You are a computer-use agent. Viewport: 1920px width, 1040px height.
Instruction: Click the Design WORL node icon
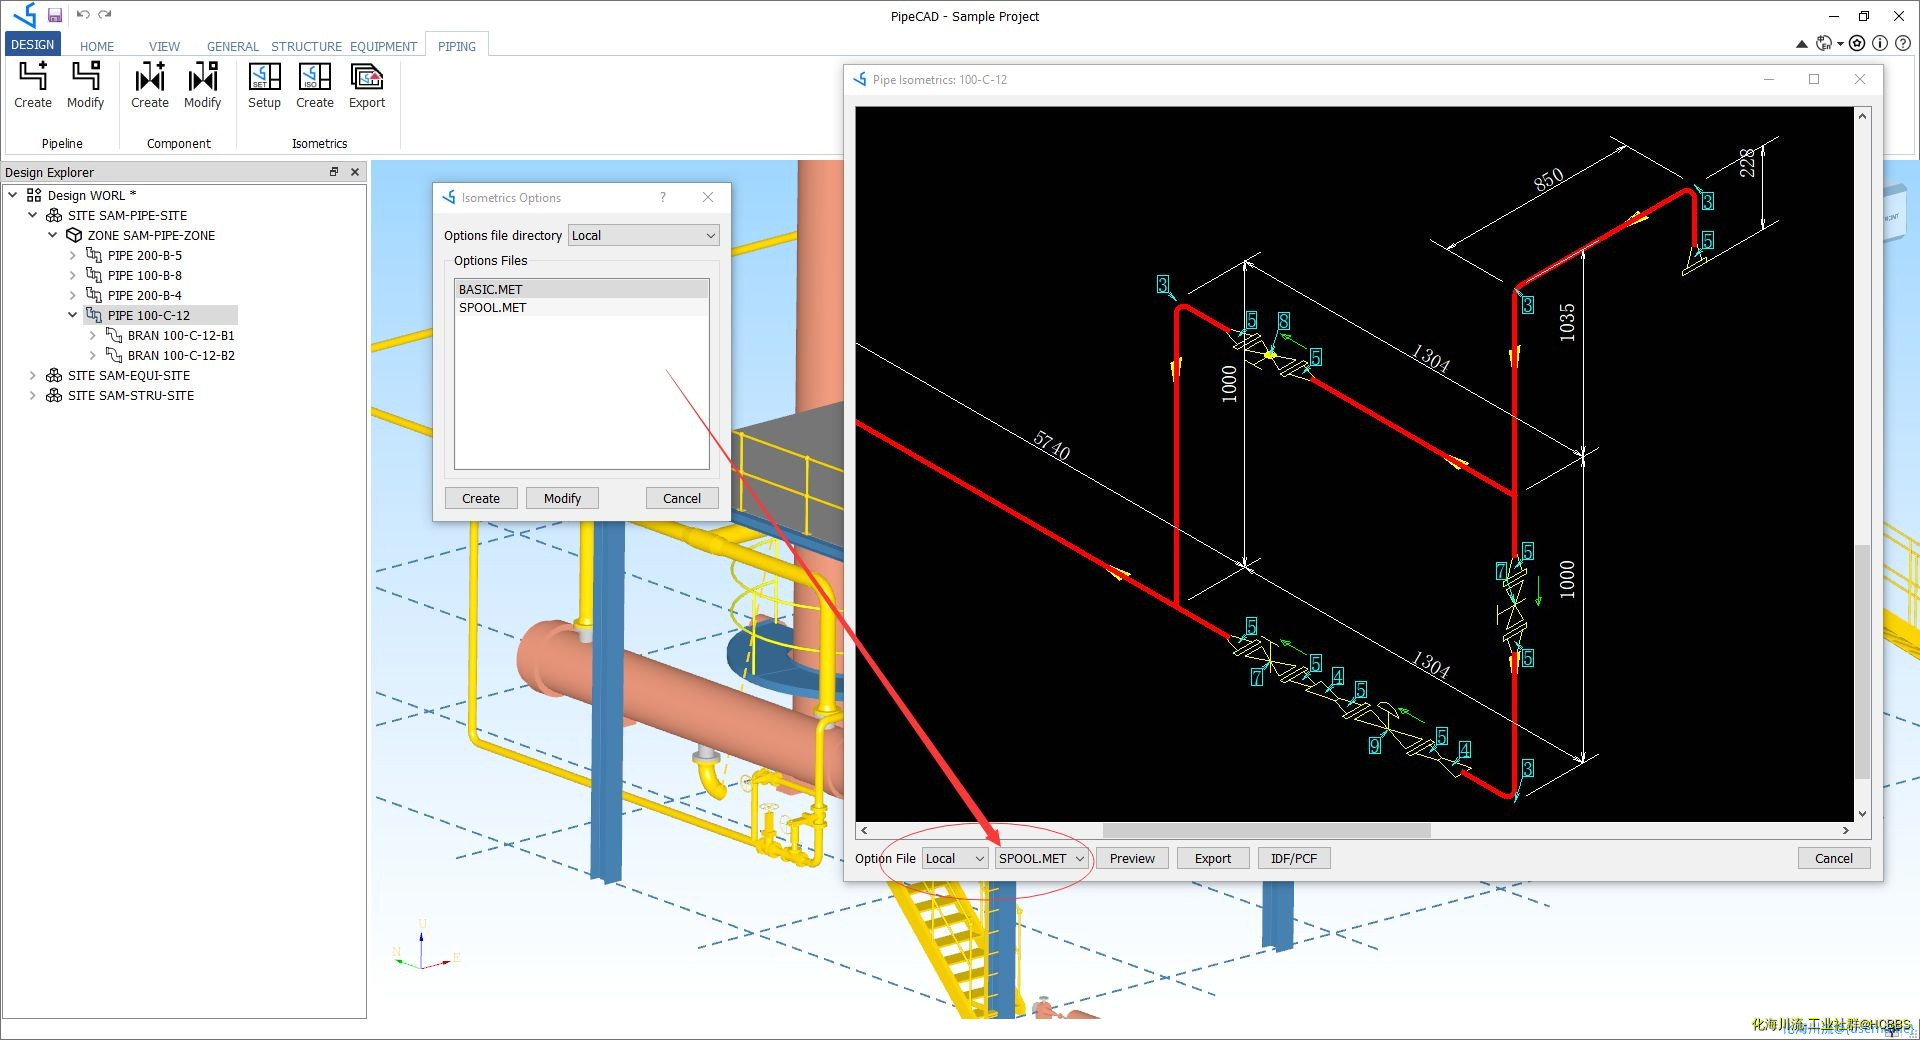click(34, 195)
